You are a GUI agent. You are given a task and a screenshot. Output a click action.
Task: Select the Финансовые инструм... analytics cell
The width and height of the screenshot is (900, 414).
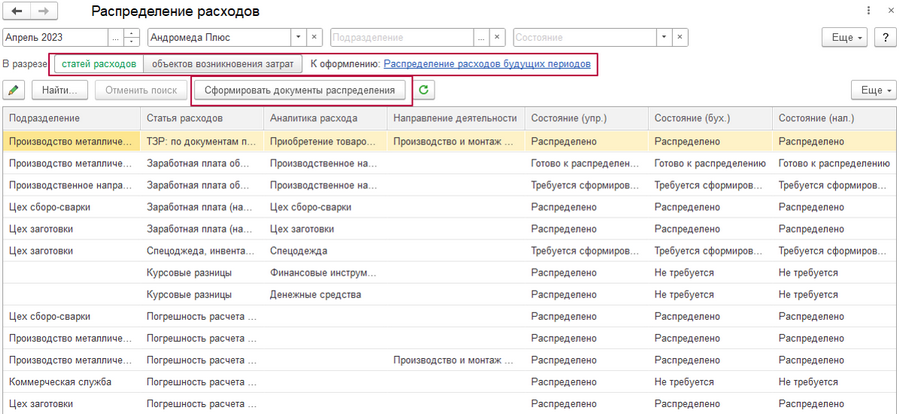point(325,273)
